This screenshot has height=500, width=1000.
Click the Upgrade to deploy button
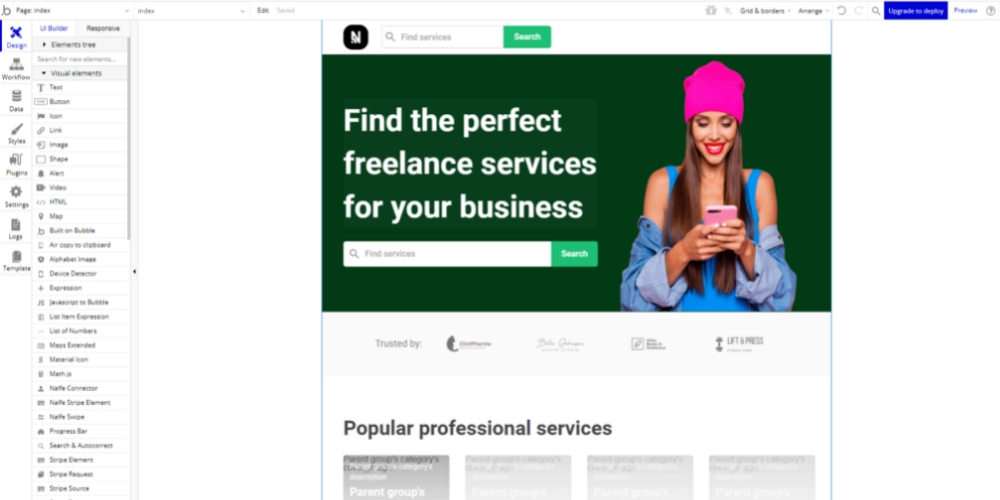coord(915,11)
